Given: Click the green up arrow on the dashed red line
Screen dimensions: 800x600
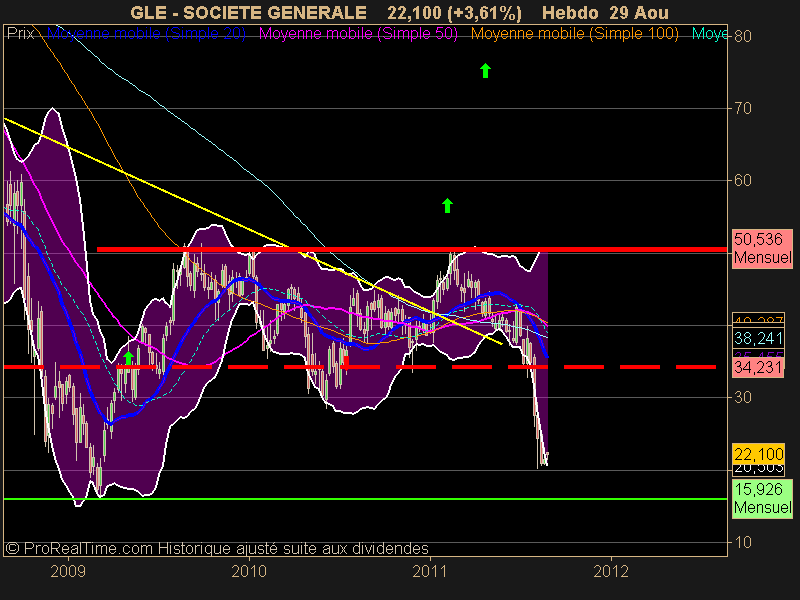Looking at the screenshot, I should coord(129,358).
